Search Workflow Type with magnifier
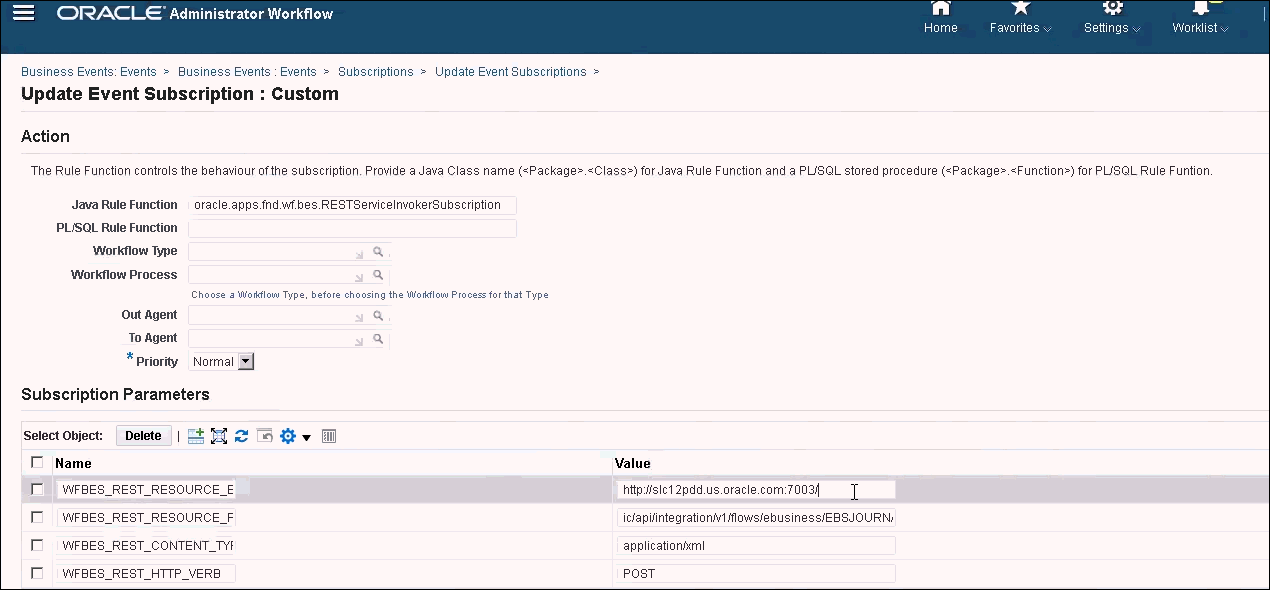This screenshot has width=1270, height=590. [379, 251]
